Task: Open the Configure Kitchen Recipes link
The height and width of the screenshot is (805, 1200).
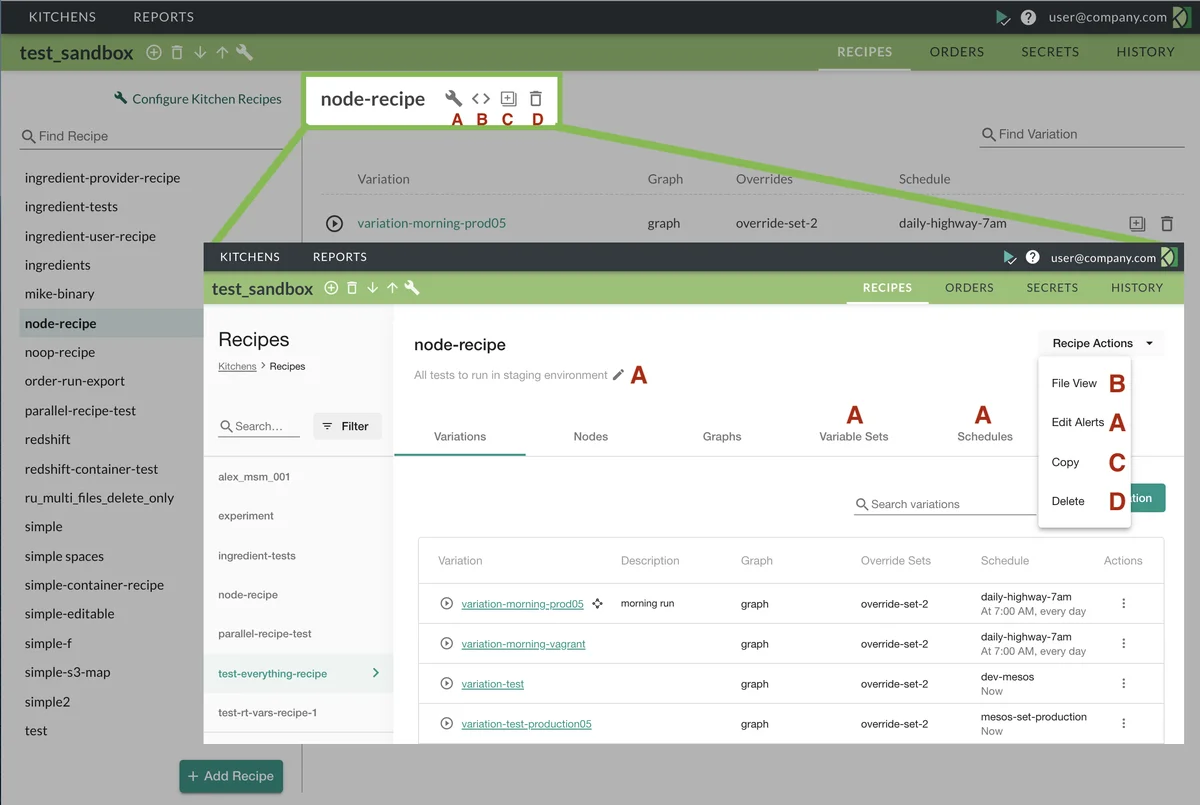Action: 198,99
